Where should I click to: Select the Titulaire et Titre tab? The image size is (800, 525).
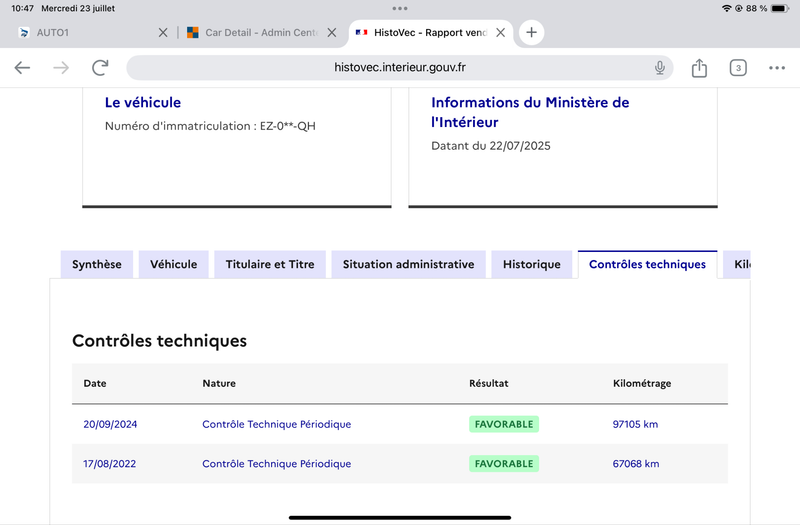tap(270, 265)
